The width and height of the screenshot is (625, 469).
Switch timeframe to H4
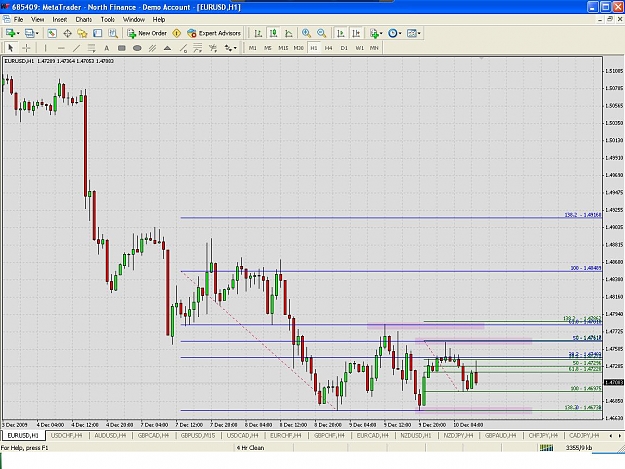click(x=328, y=48)
